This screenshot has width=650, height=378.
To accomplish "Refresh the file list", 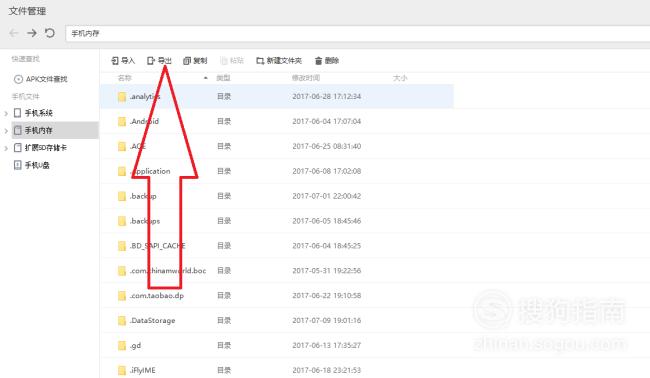I will [50, 33].
